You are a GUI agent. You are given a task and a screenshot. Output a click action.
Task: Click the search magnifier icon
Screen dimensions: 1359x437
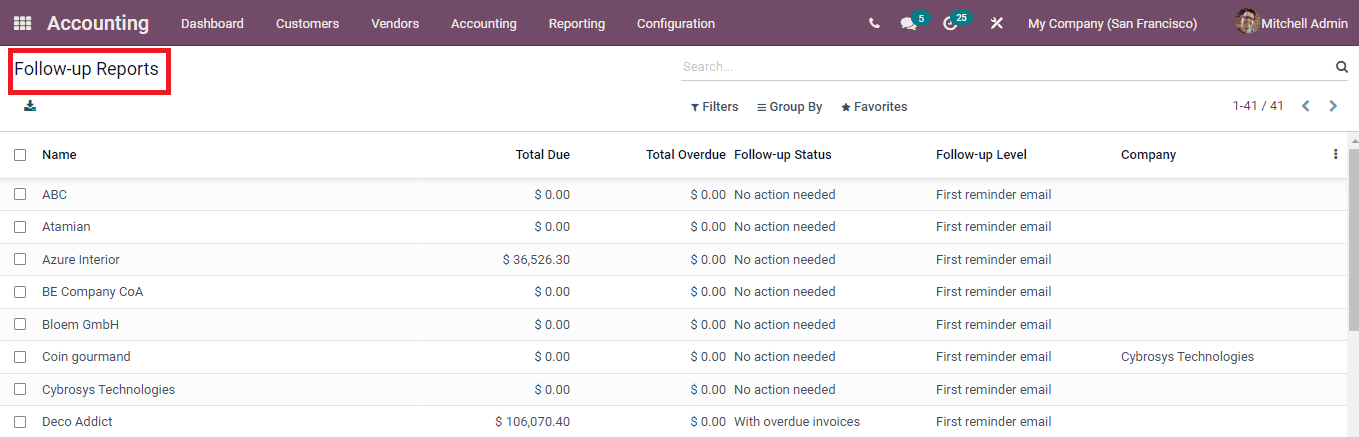(x=1342, y=67)
